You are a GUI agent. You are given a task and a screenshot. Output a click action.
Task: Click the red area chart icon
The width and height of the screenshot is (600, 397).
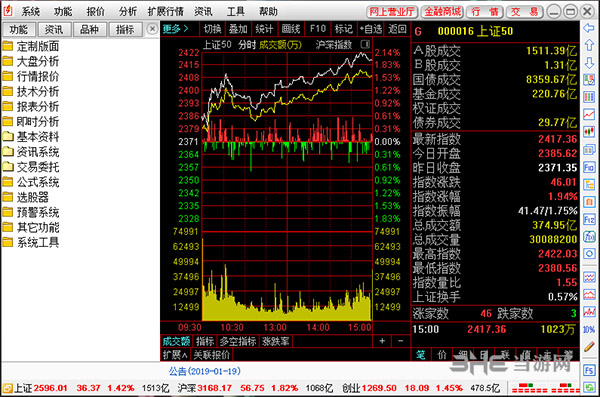(x=589, y=294)
